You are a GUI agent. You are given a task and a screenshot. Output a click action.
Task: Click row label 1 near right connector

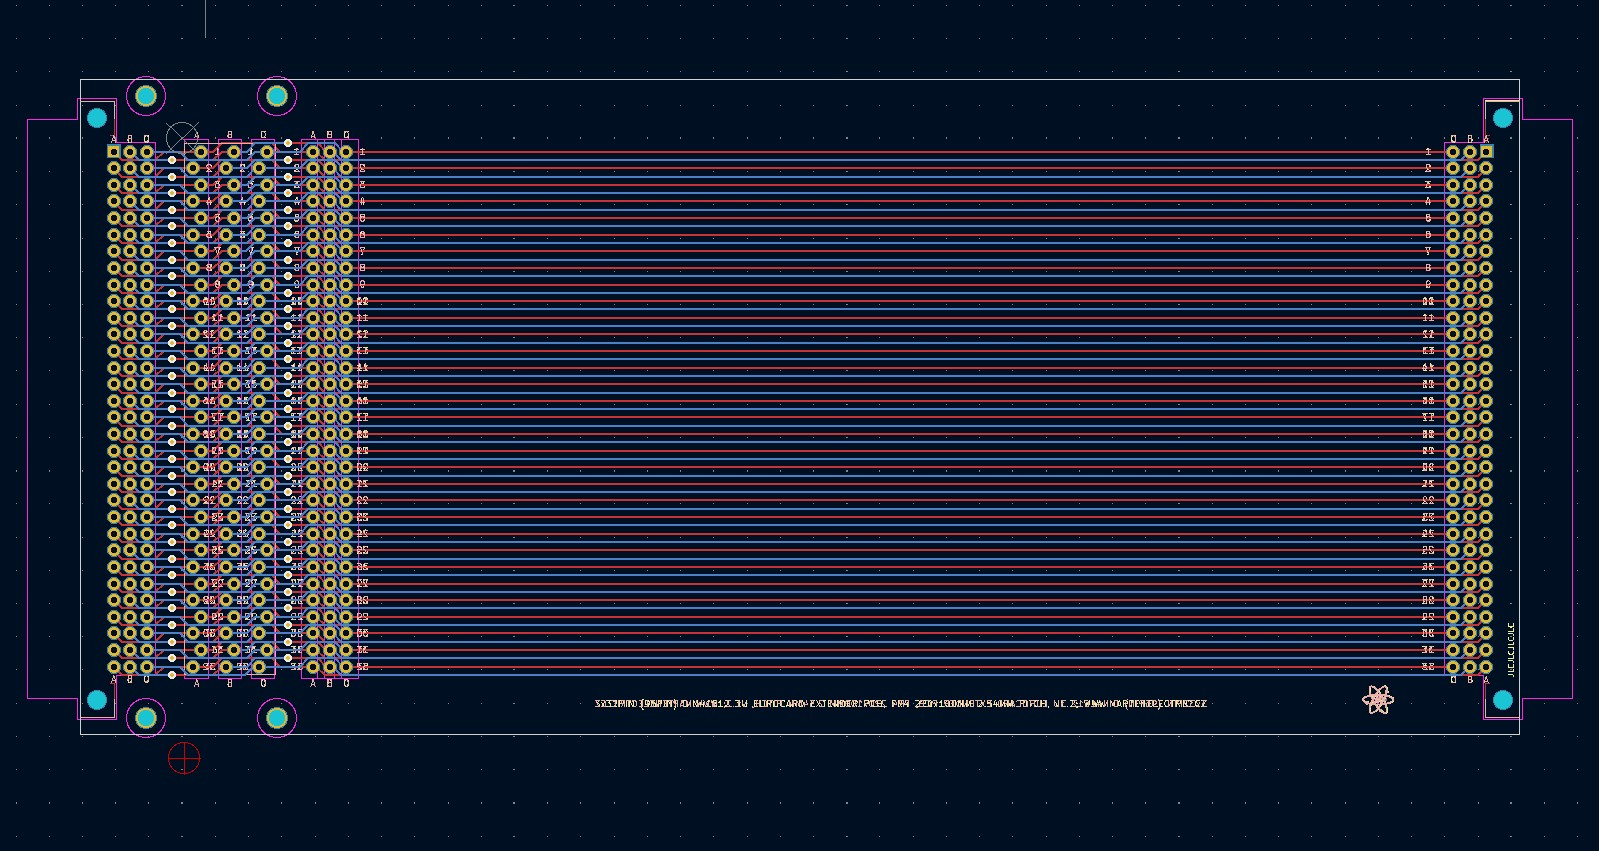[1428, 152]
